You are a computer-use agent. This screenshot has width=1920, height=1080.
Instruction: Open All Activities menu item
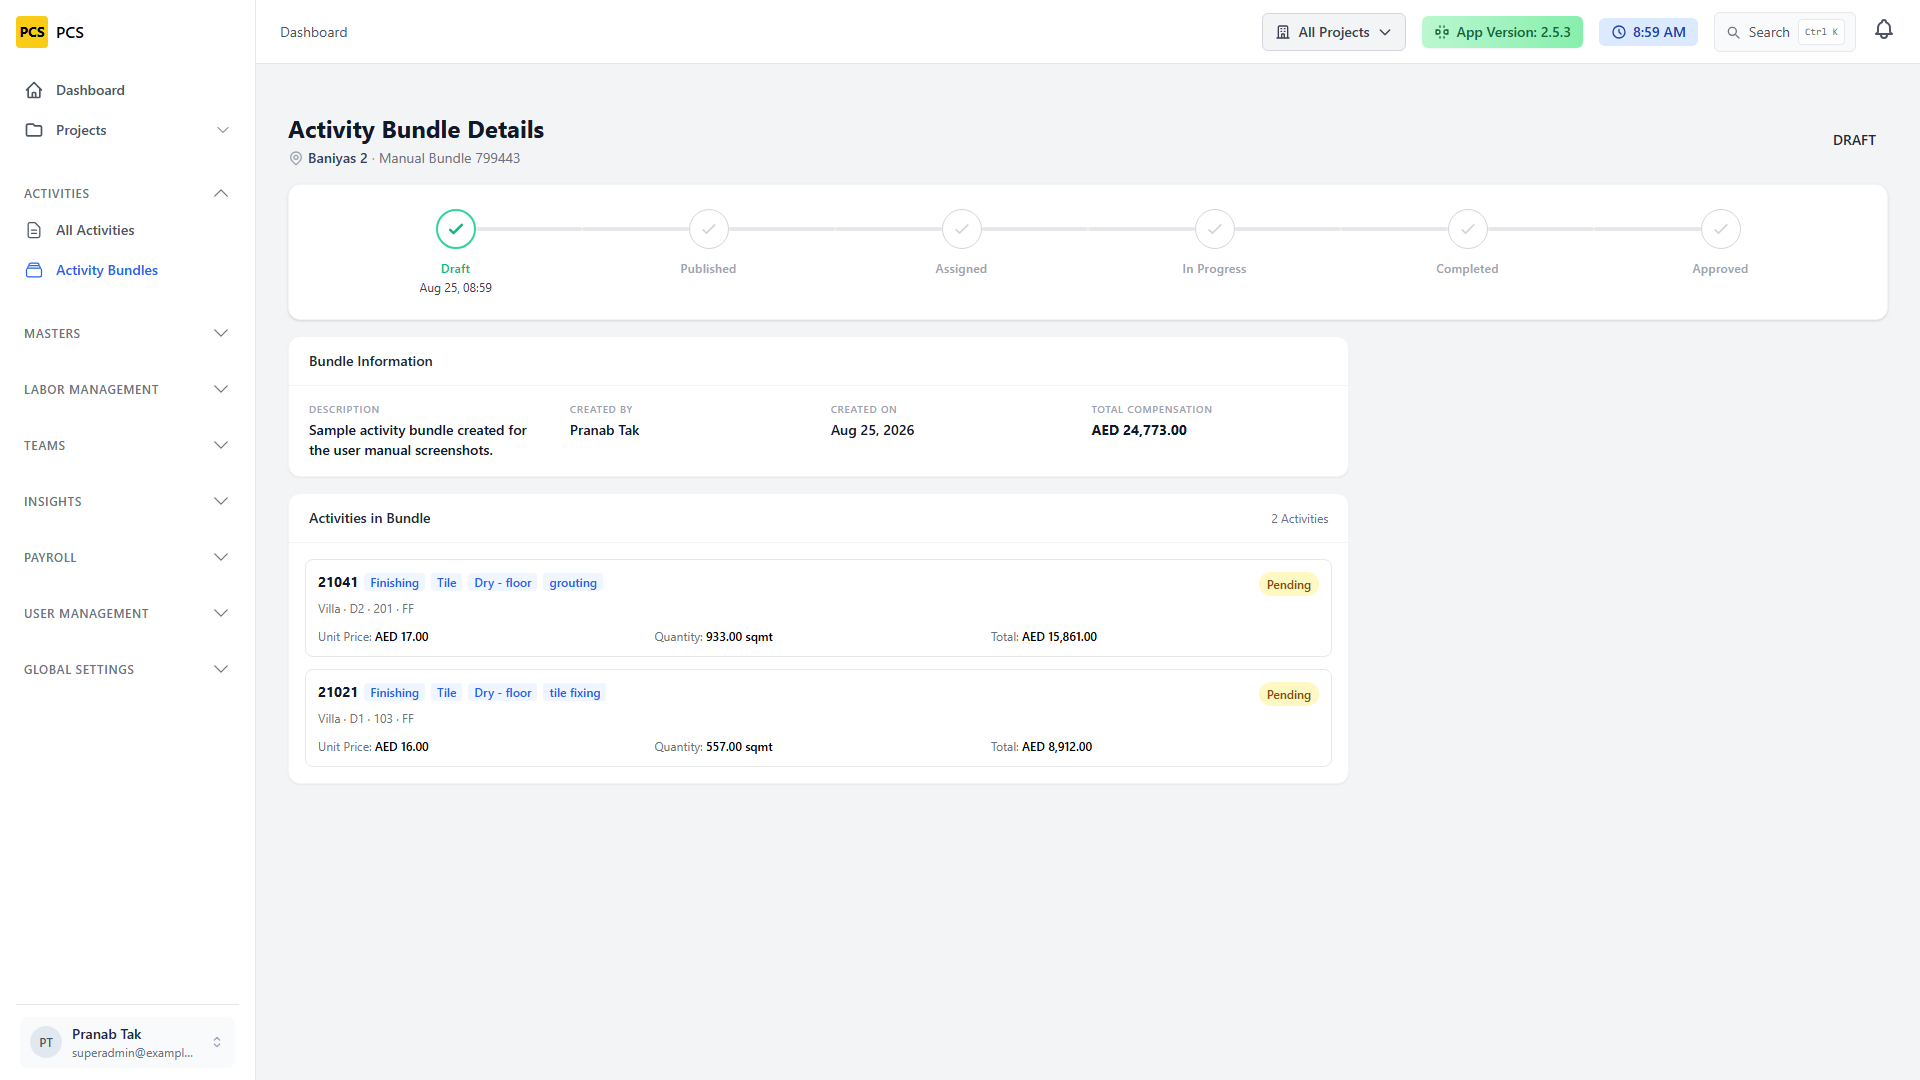[127, 230]
